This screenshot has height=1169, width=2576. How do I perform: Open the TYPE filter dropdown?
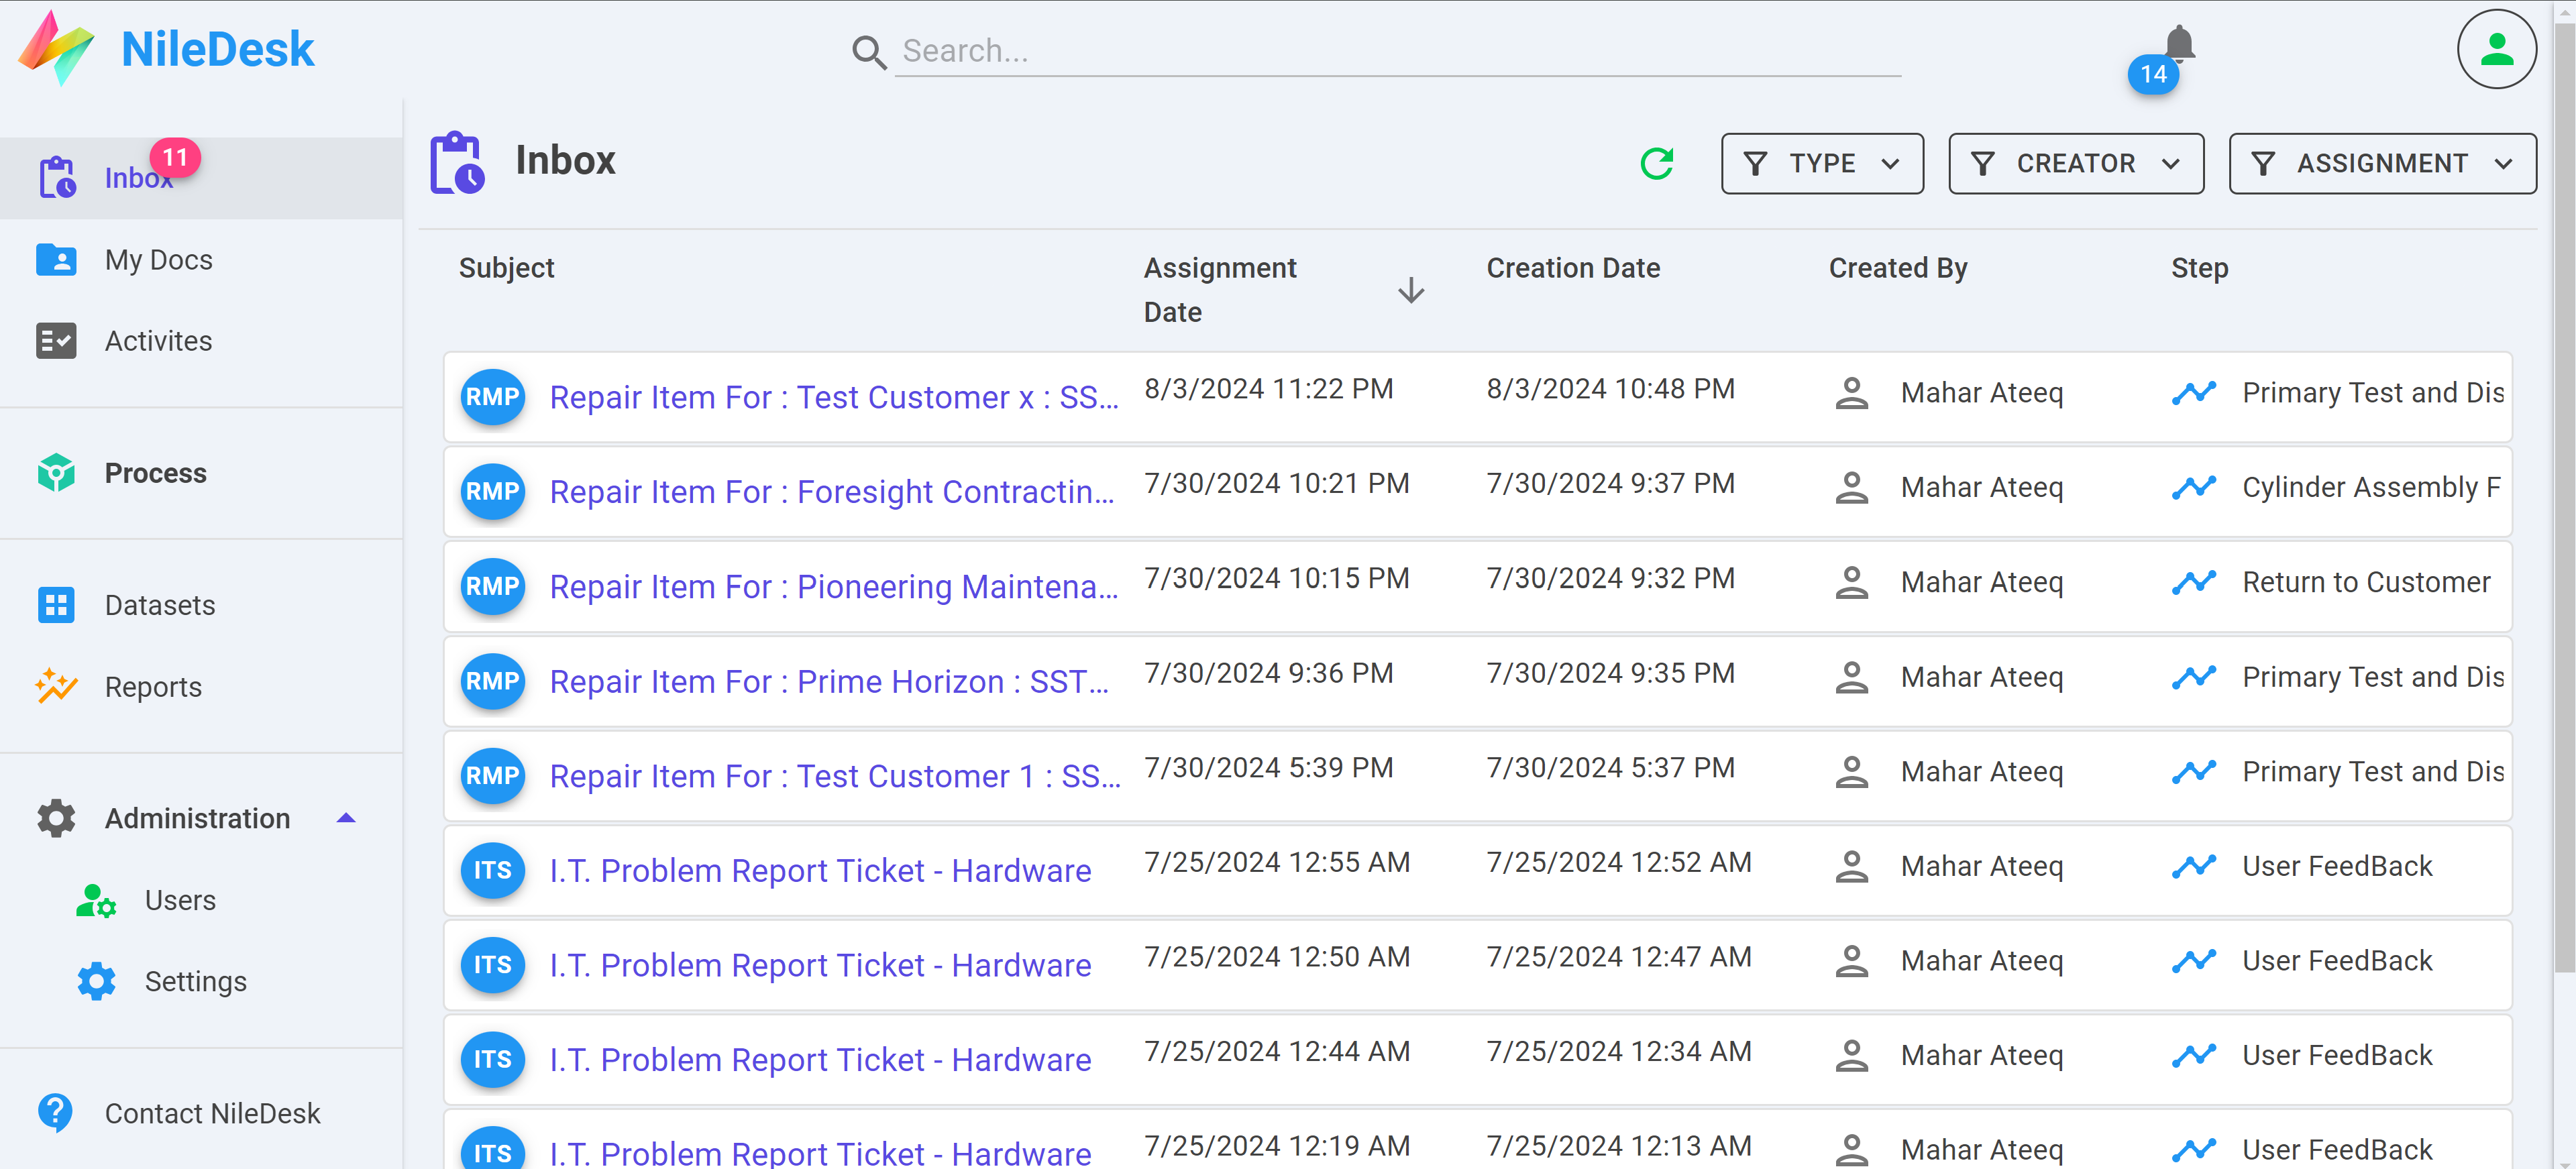pyautogui.click(x=1821, y=163)
